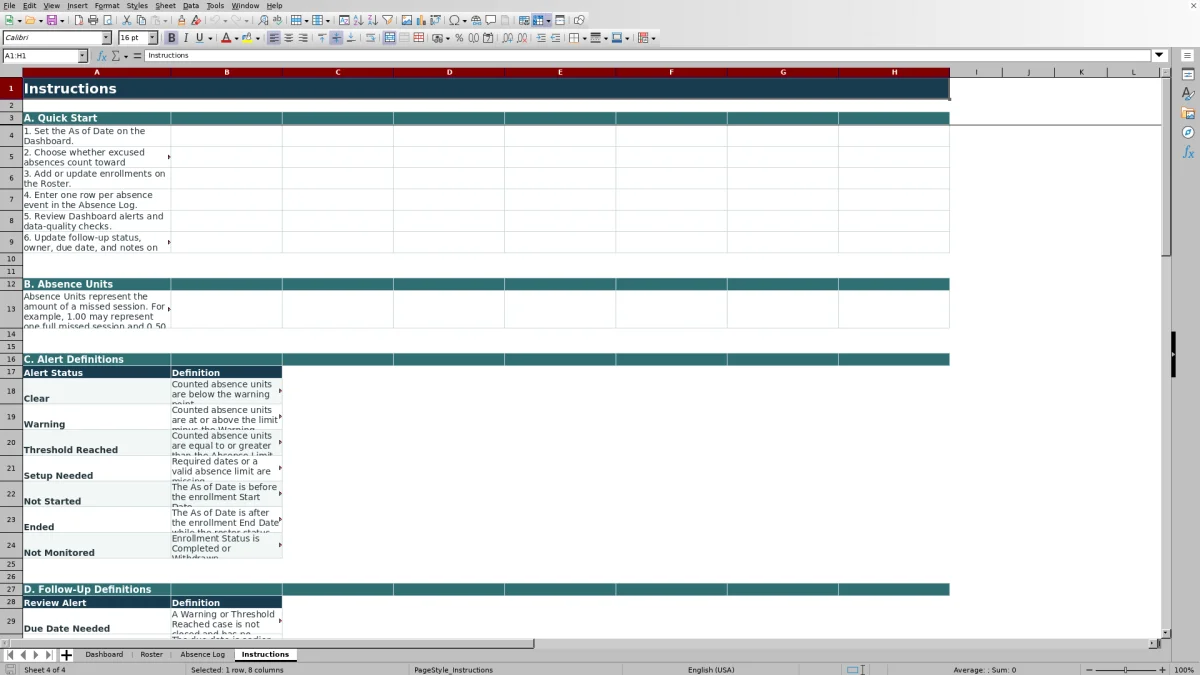Open the Format menu

tap(107, 6)
